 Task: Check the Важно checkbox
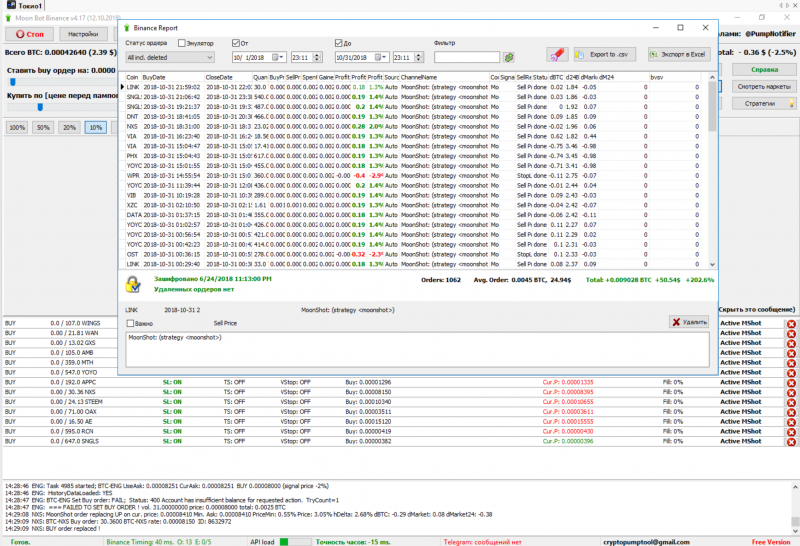tap(130, 323)
